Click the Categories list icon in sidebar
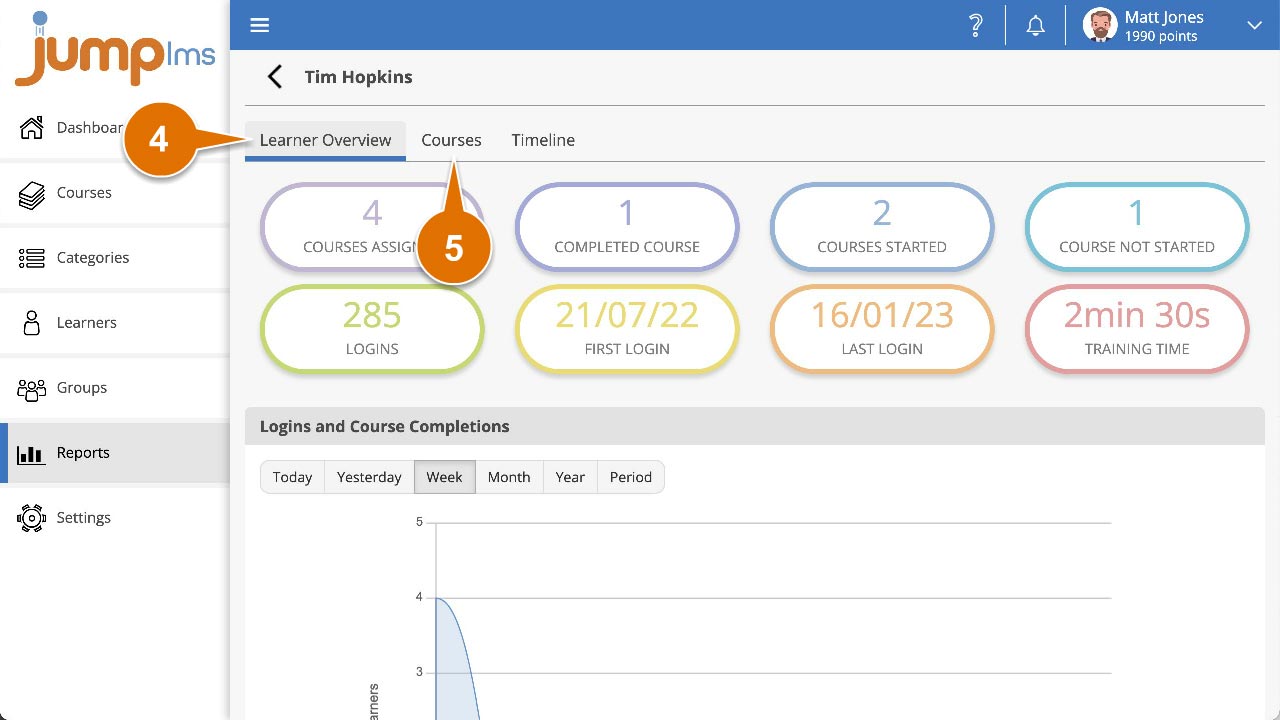Image resolution: width=1280 pixels, height=720 pixels. [x=32, y=258]
